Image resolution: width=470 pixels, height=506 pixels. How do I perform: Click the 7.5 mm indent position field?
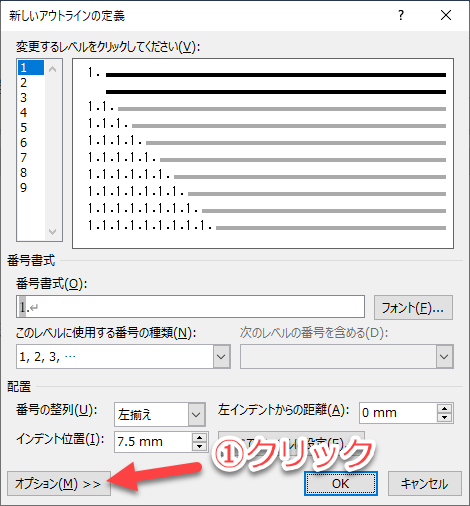(x=153, y=442)
